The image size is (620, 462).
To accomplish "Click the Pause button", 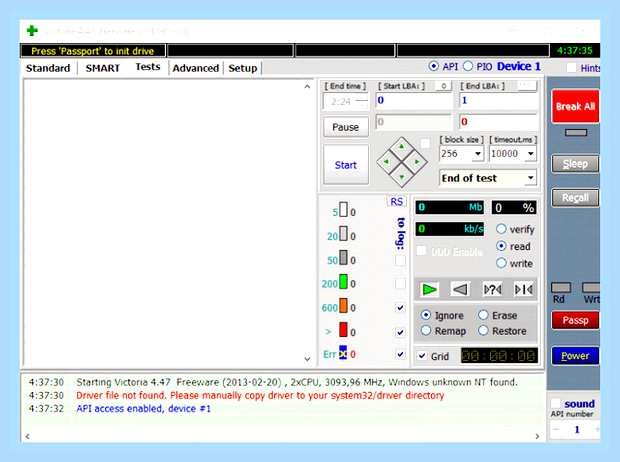I will pos(346,127).
